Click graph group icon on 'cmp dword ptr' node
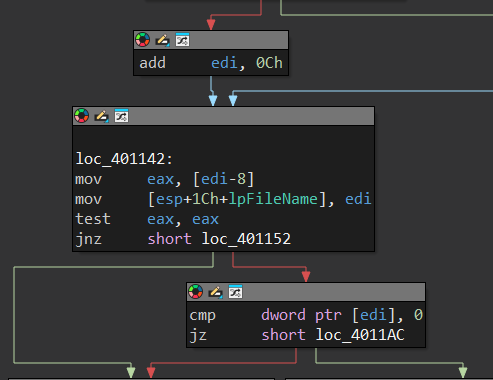 tap(235, 292)
